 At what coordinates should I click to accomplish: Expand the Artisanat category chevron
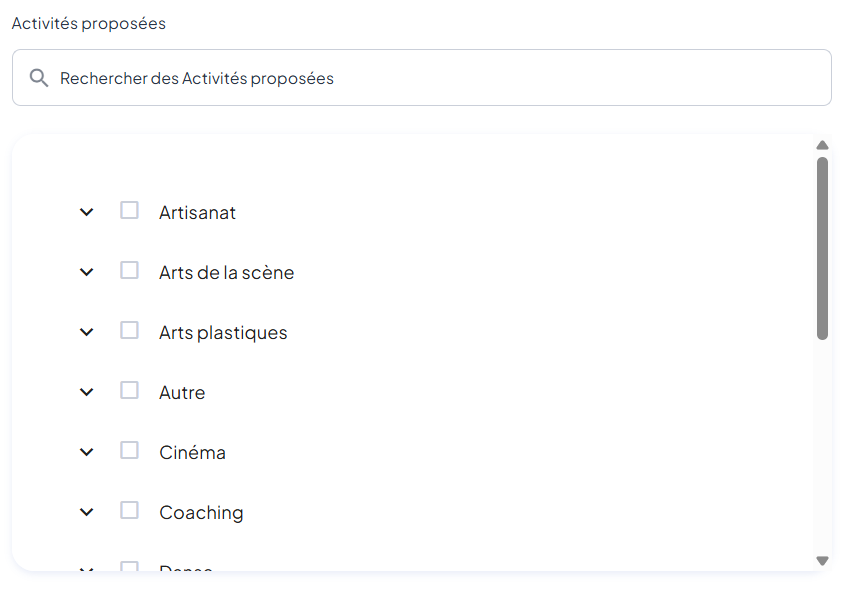(x=87, y=212)
